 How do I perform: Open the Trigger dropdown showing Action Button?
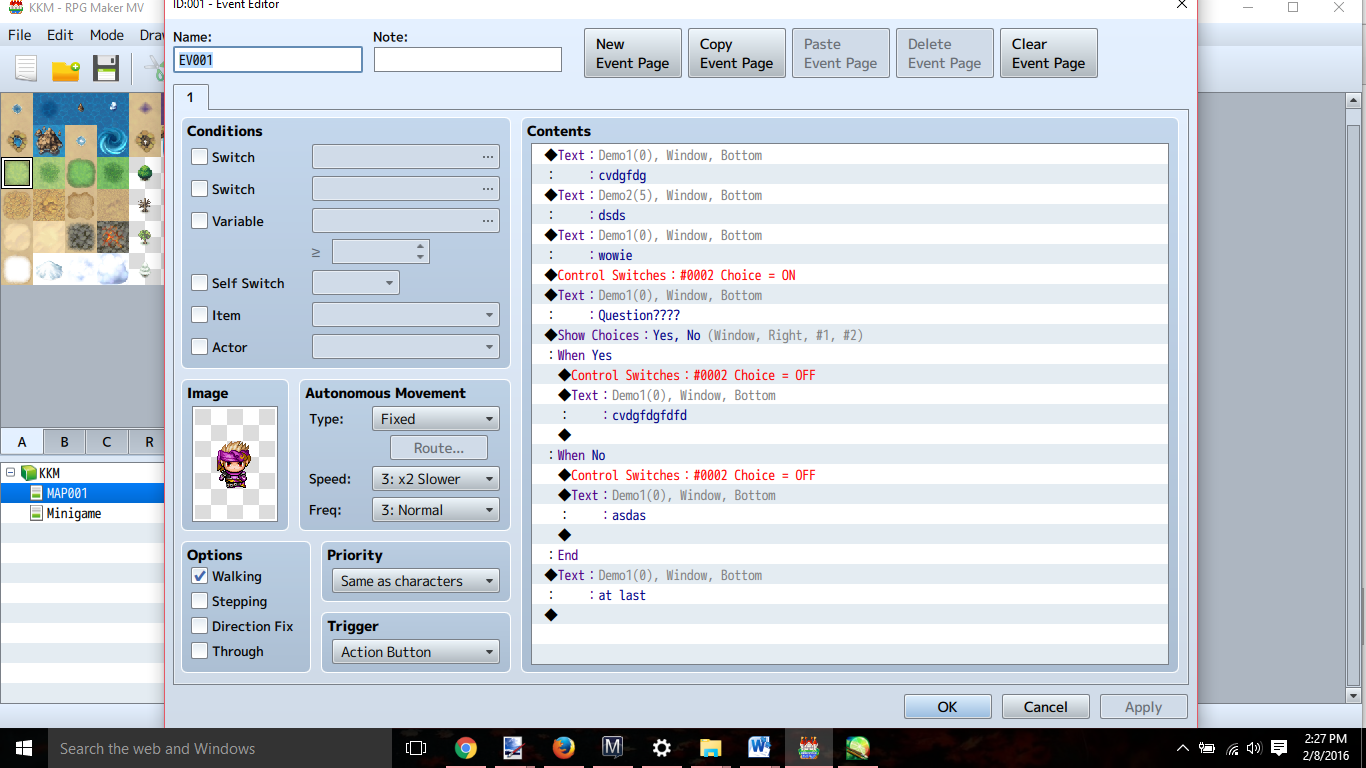tap(415, 652)
